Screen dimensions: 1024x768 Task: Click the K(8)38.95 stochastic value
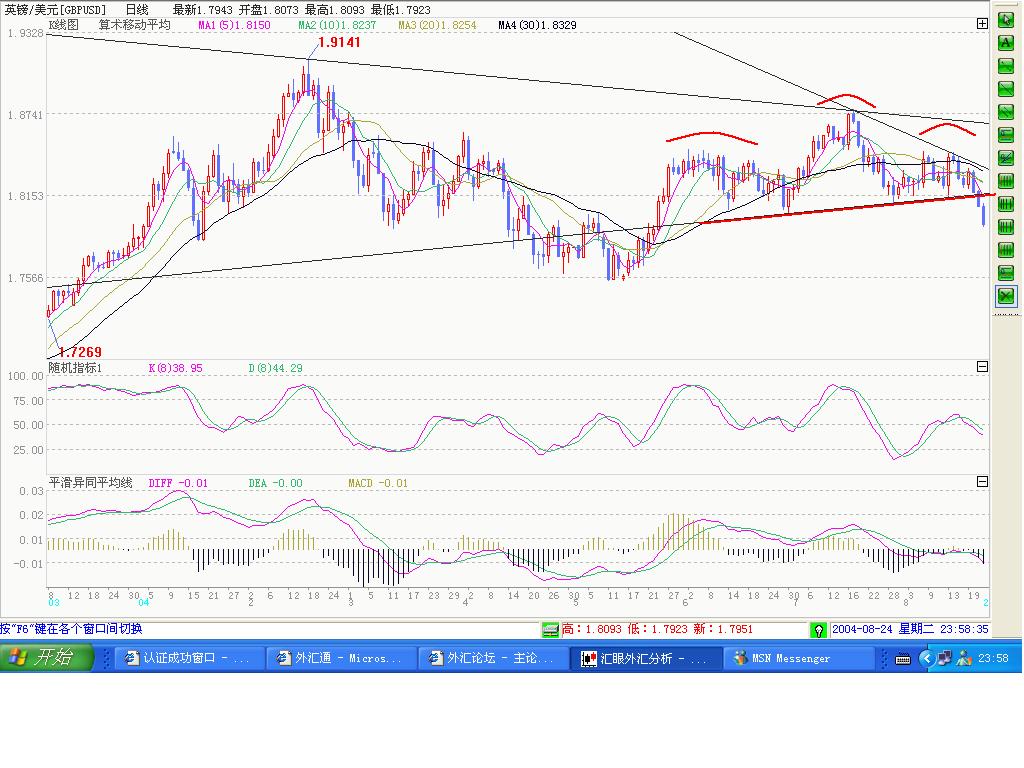(x=176, y=368)
